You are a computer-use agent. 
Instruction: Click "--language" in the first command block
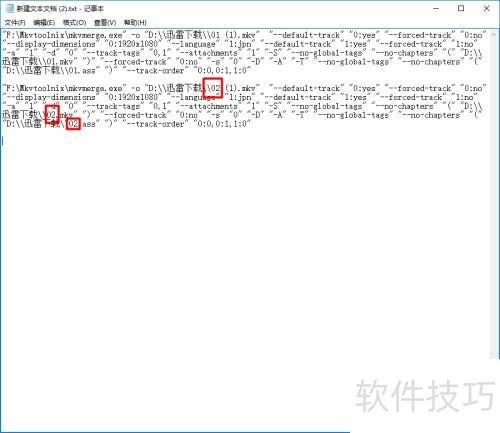click(194, 44)
